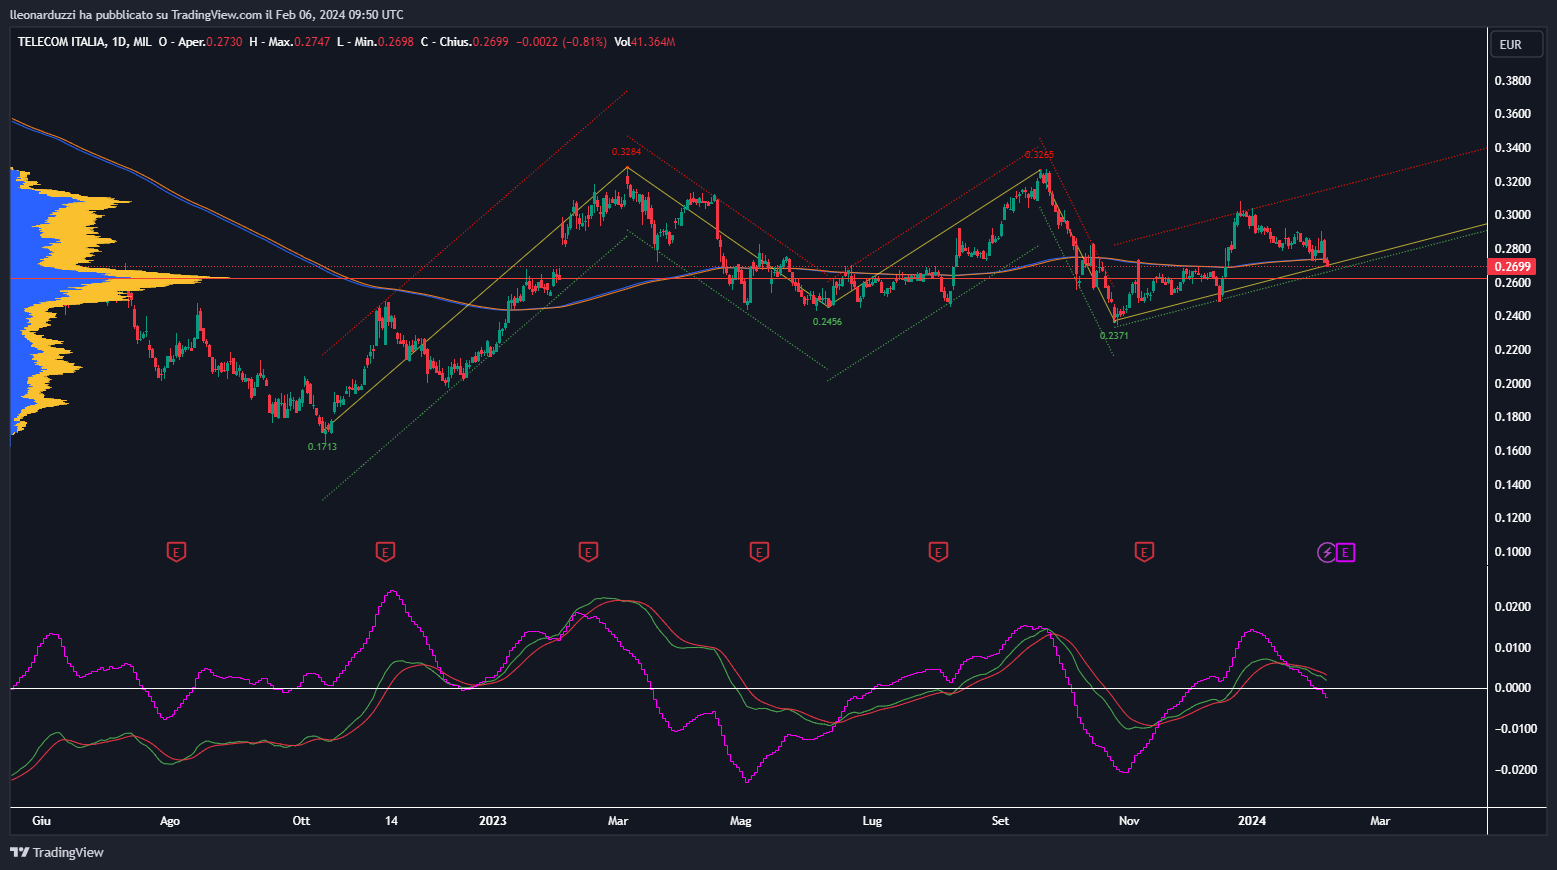Click the TELECOM ITALIA, 1D, MIL symbol title
This screenshot has width=1557, height=870.
(x=85, y=42)
